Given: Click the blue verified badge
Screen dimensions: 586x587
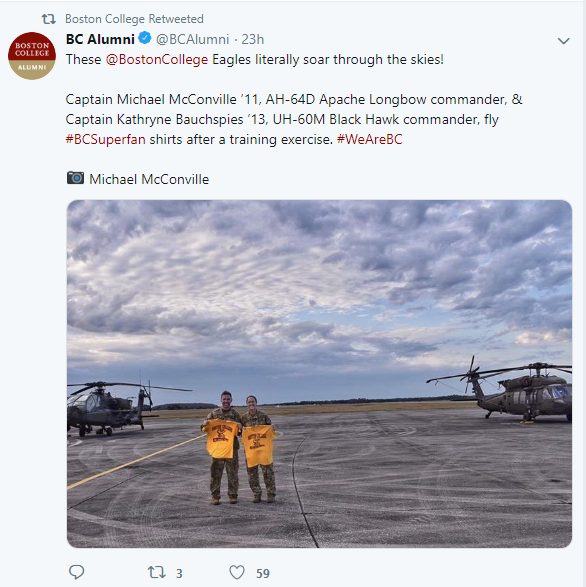Looking at the screenshot, I should coord(145,38).
